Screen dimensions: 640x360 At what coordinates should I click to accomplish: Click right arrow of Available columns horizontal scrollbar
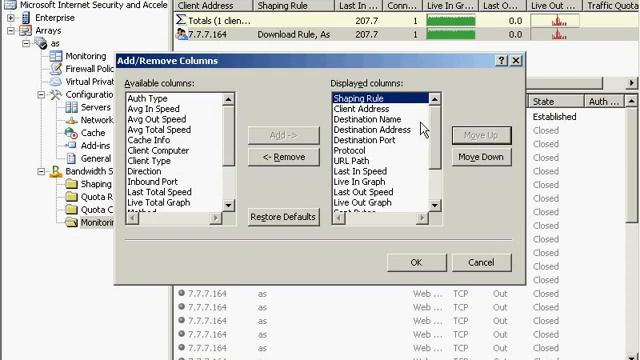coord(216,218)
